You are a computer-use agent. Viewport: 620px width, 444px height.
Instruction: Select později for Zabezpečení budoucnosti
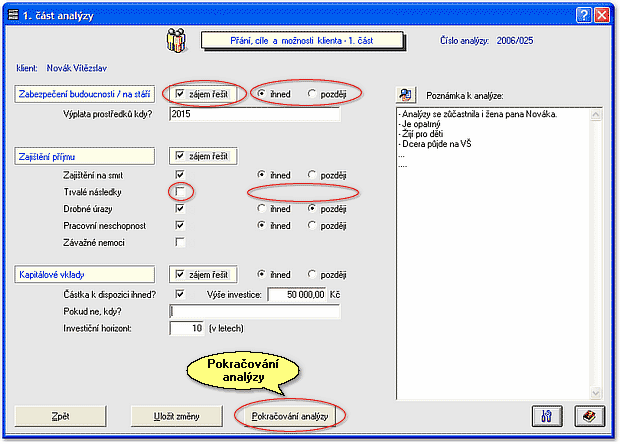tap(313, 94)
